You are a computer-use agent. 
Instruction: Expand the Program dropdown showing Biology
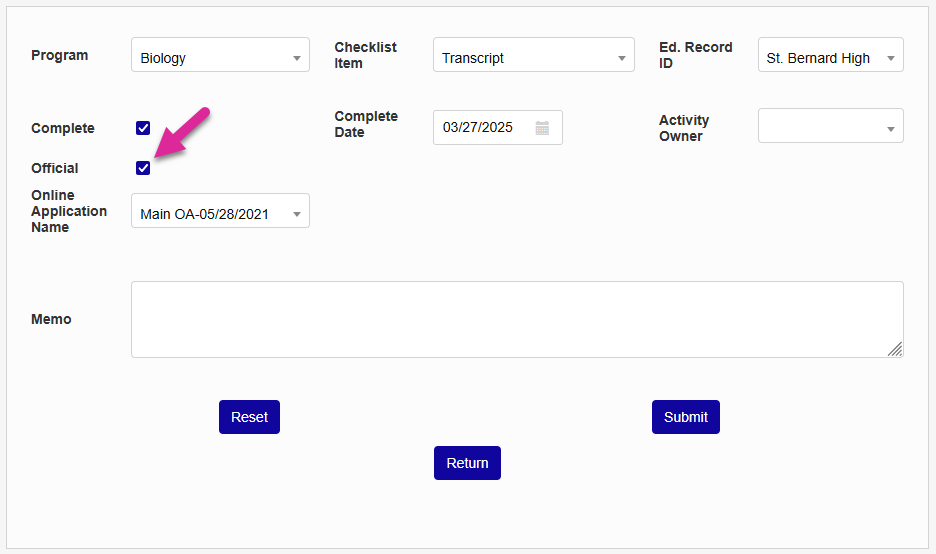click(x=220, y=58)
